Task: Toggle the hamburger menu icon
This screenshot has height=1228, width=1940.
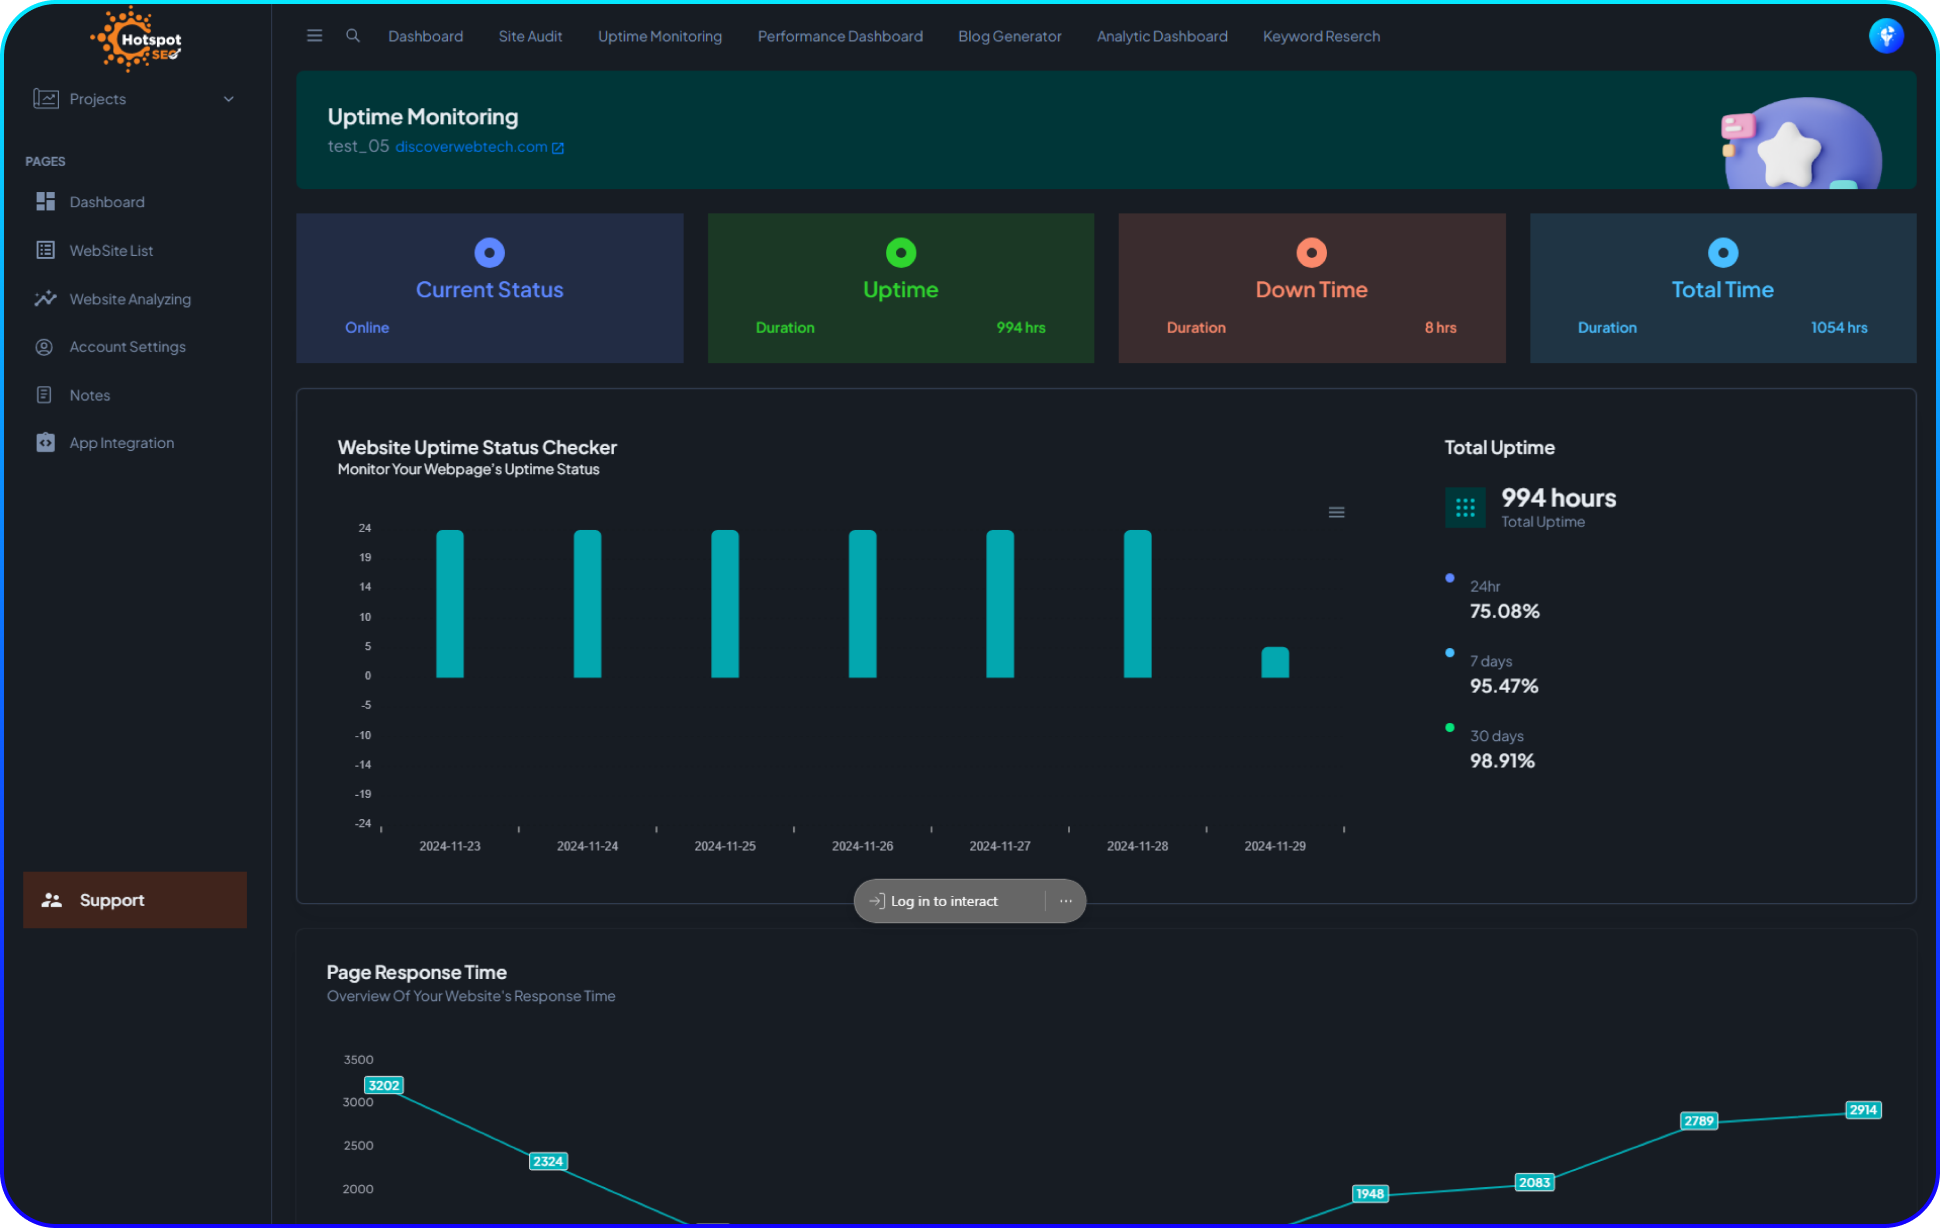Action: [314, 35]
